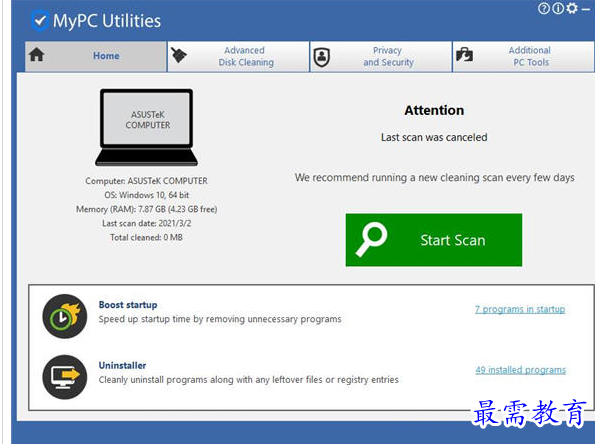Open Advanced Disk Cleaning tab
Viewport: 595px width, 444px height.
238,56
